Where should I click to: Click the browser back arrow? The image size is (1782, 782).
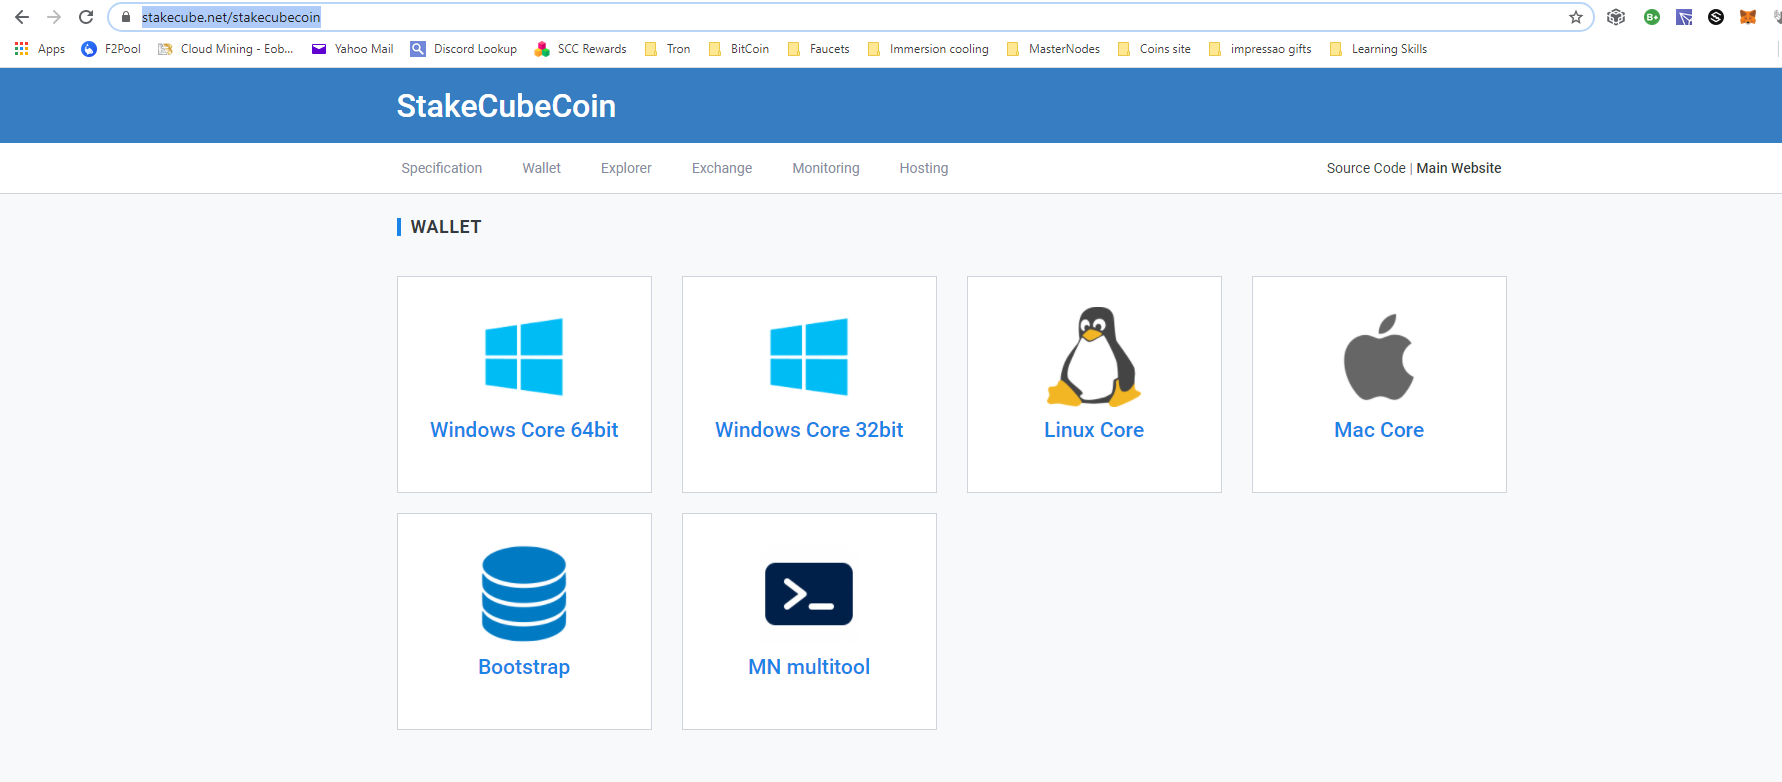22,17
